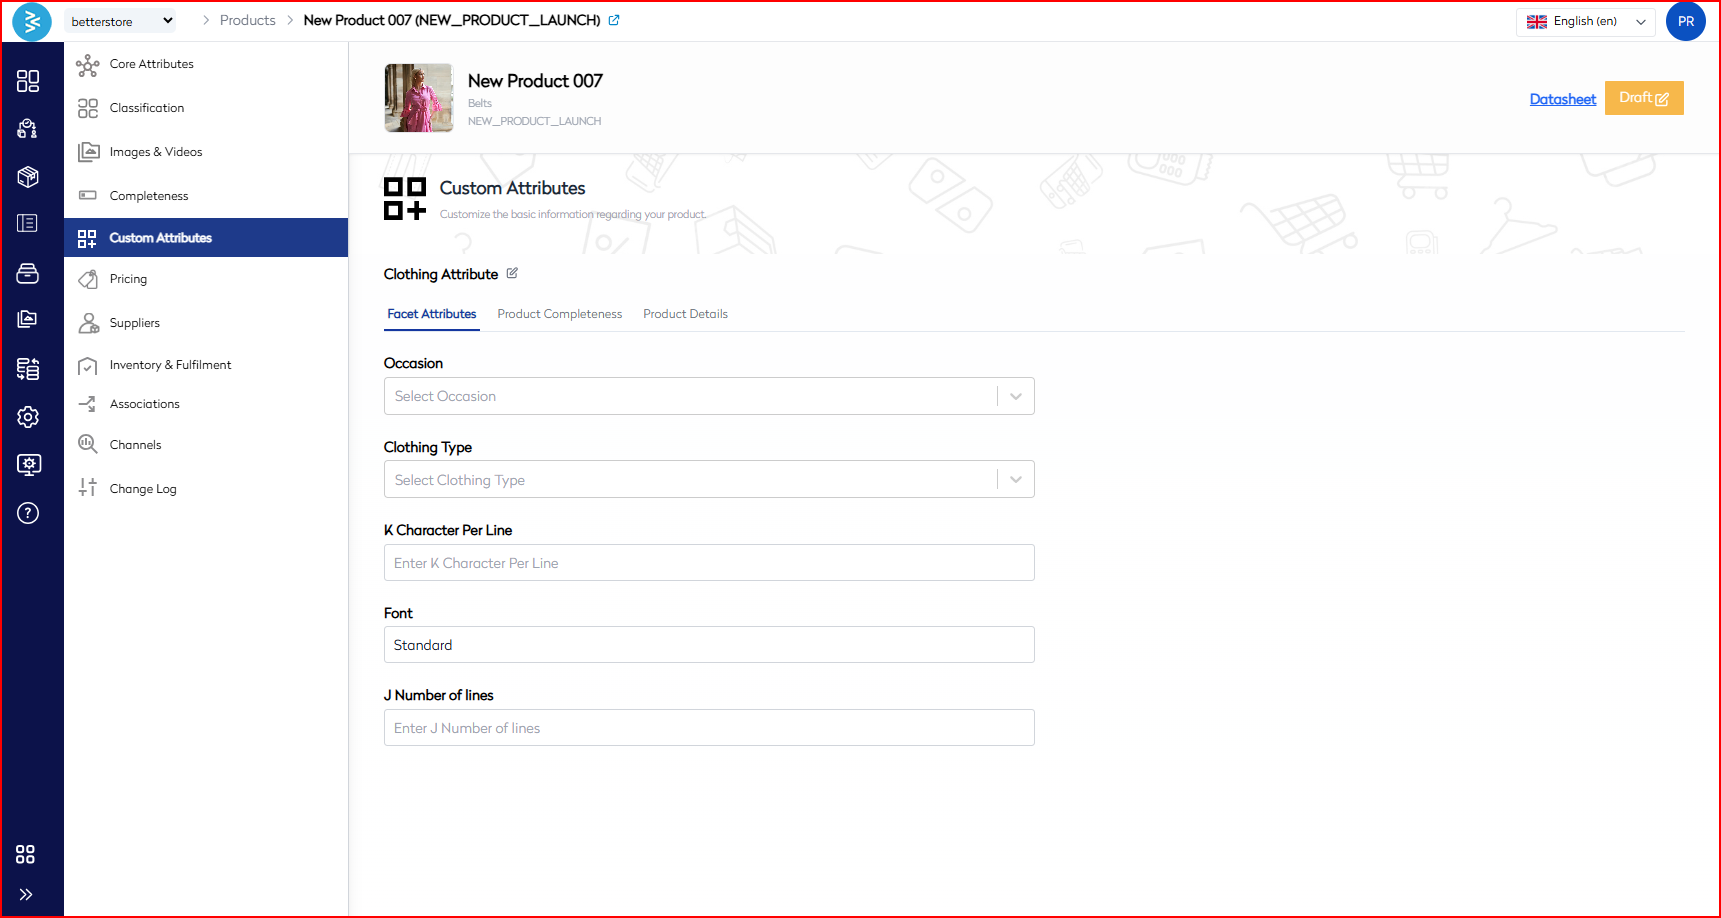Open the apps grid icon near rail bottom
1721x918 pixels.
pyautogui.click(x=26, y=854)
